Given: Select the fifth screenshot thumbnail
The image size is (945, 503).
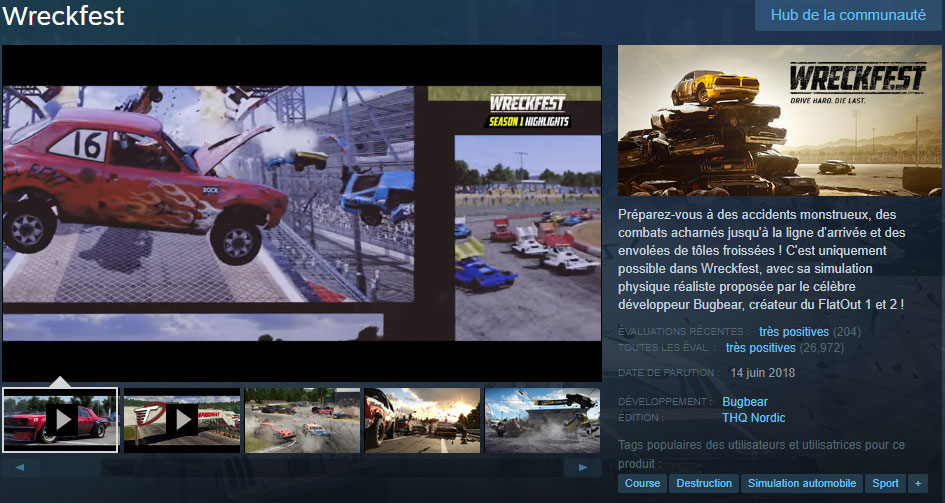Looking at the screenshot, I should coord(542,419).
